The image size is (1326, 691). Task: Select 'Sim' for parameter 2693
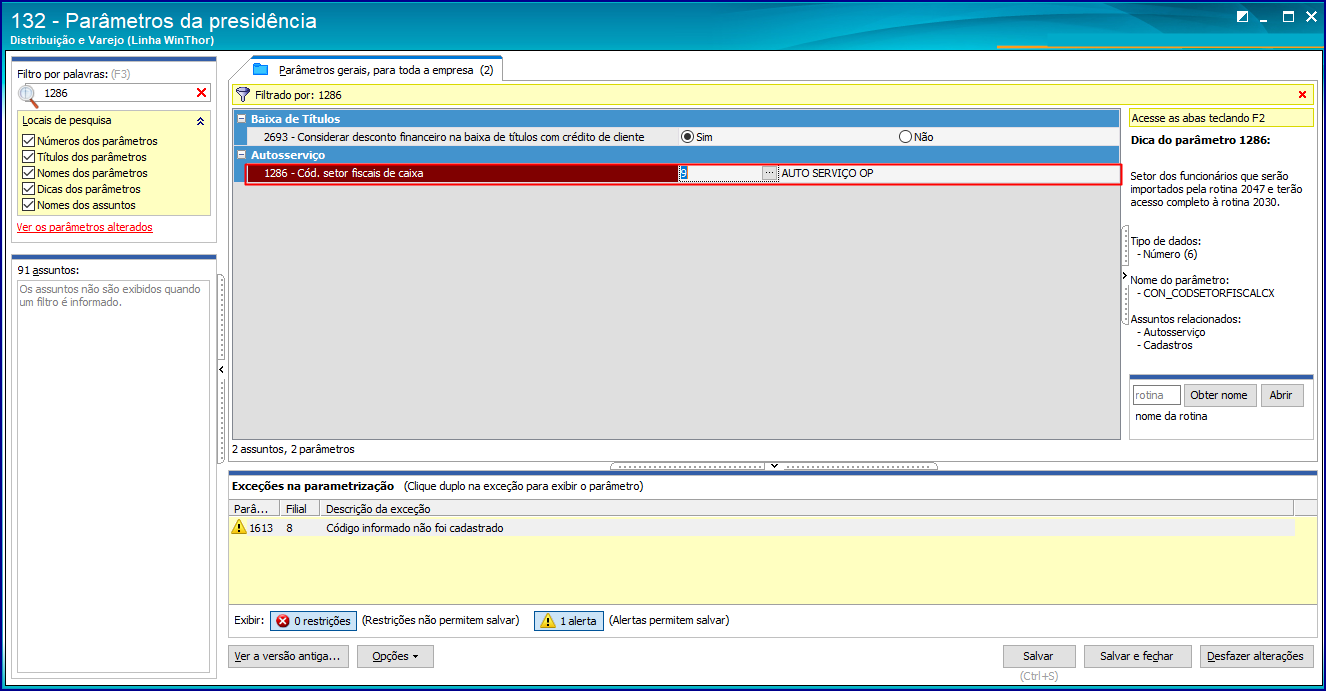pos(687,137)
